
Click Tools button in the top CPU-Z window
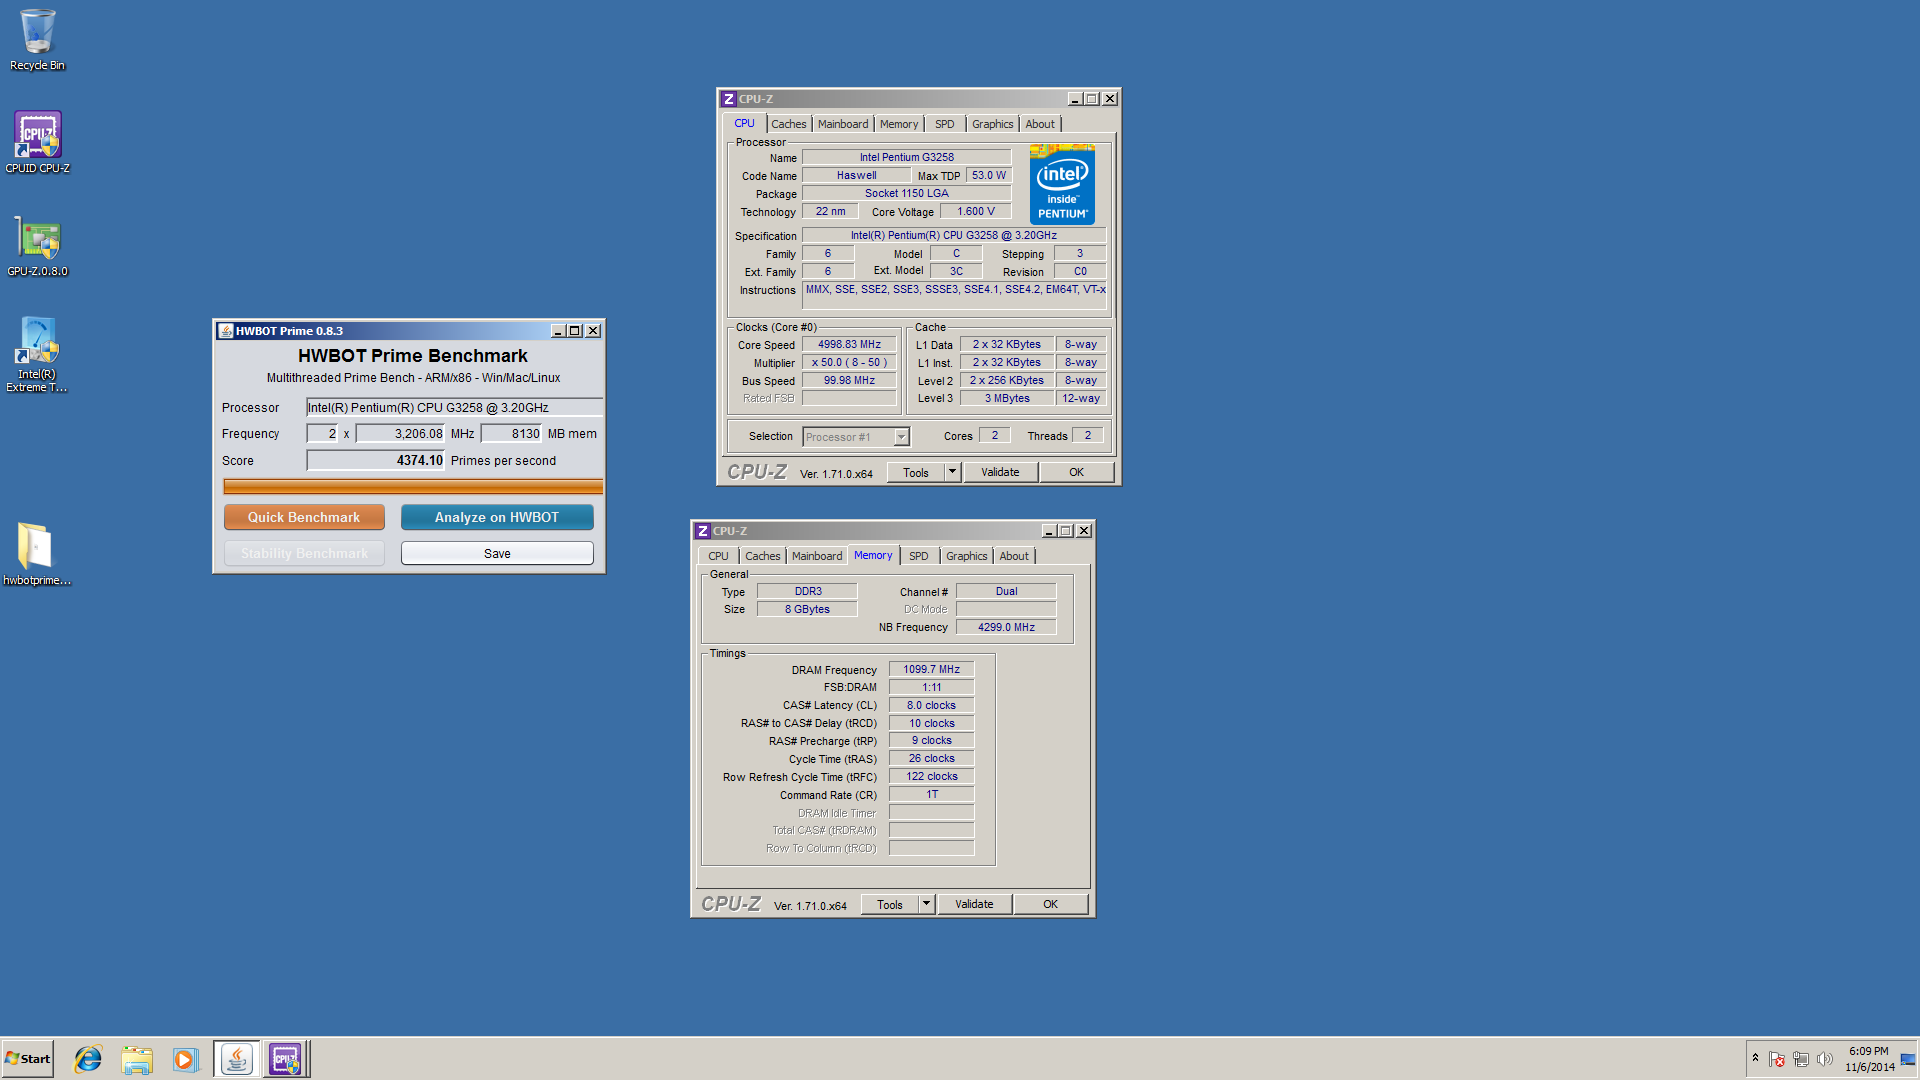click(x=916, y=472)
